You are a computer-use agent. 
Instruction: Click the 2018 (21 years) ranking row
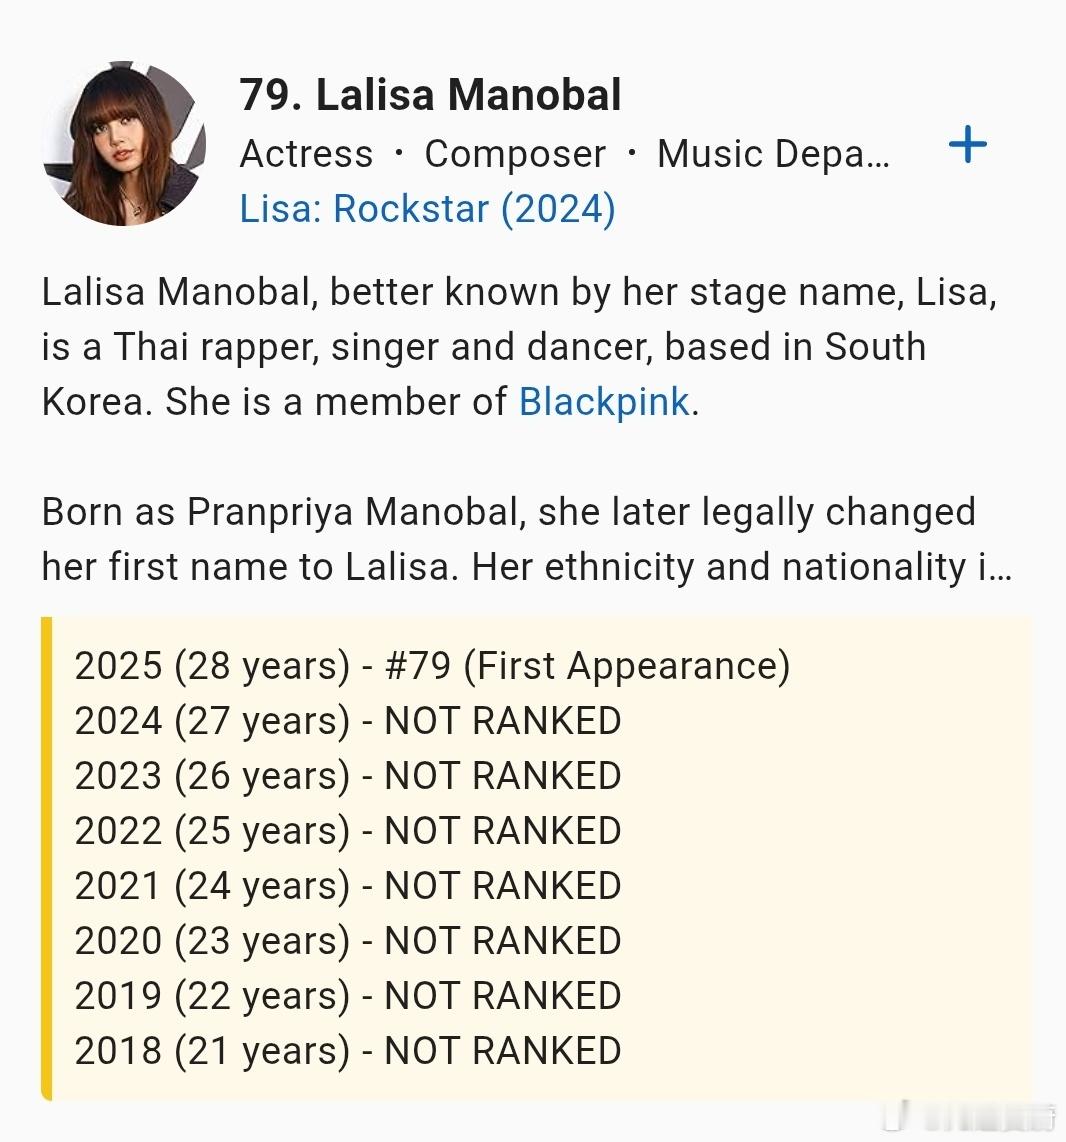coord(348,1051)
